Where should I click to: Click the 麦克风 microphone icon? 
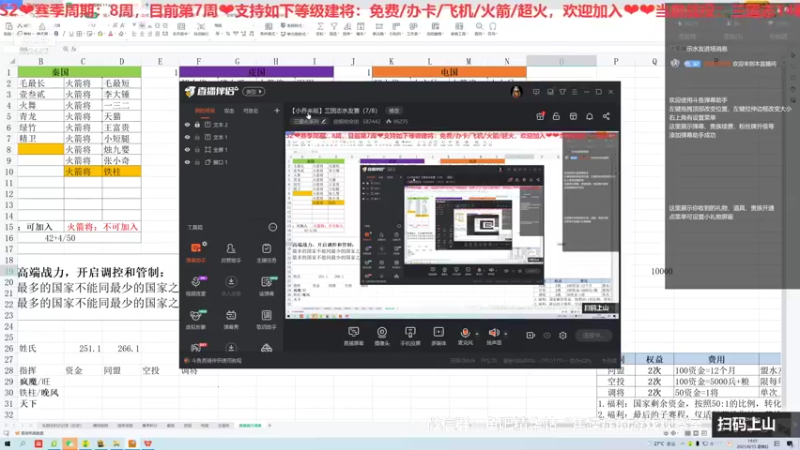tap(465, 335)
